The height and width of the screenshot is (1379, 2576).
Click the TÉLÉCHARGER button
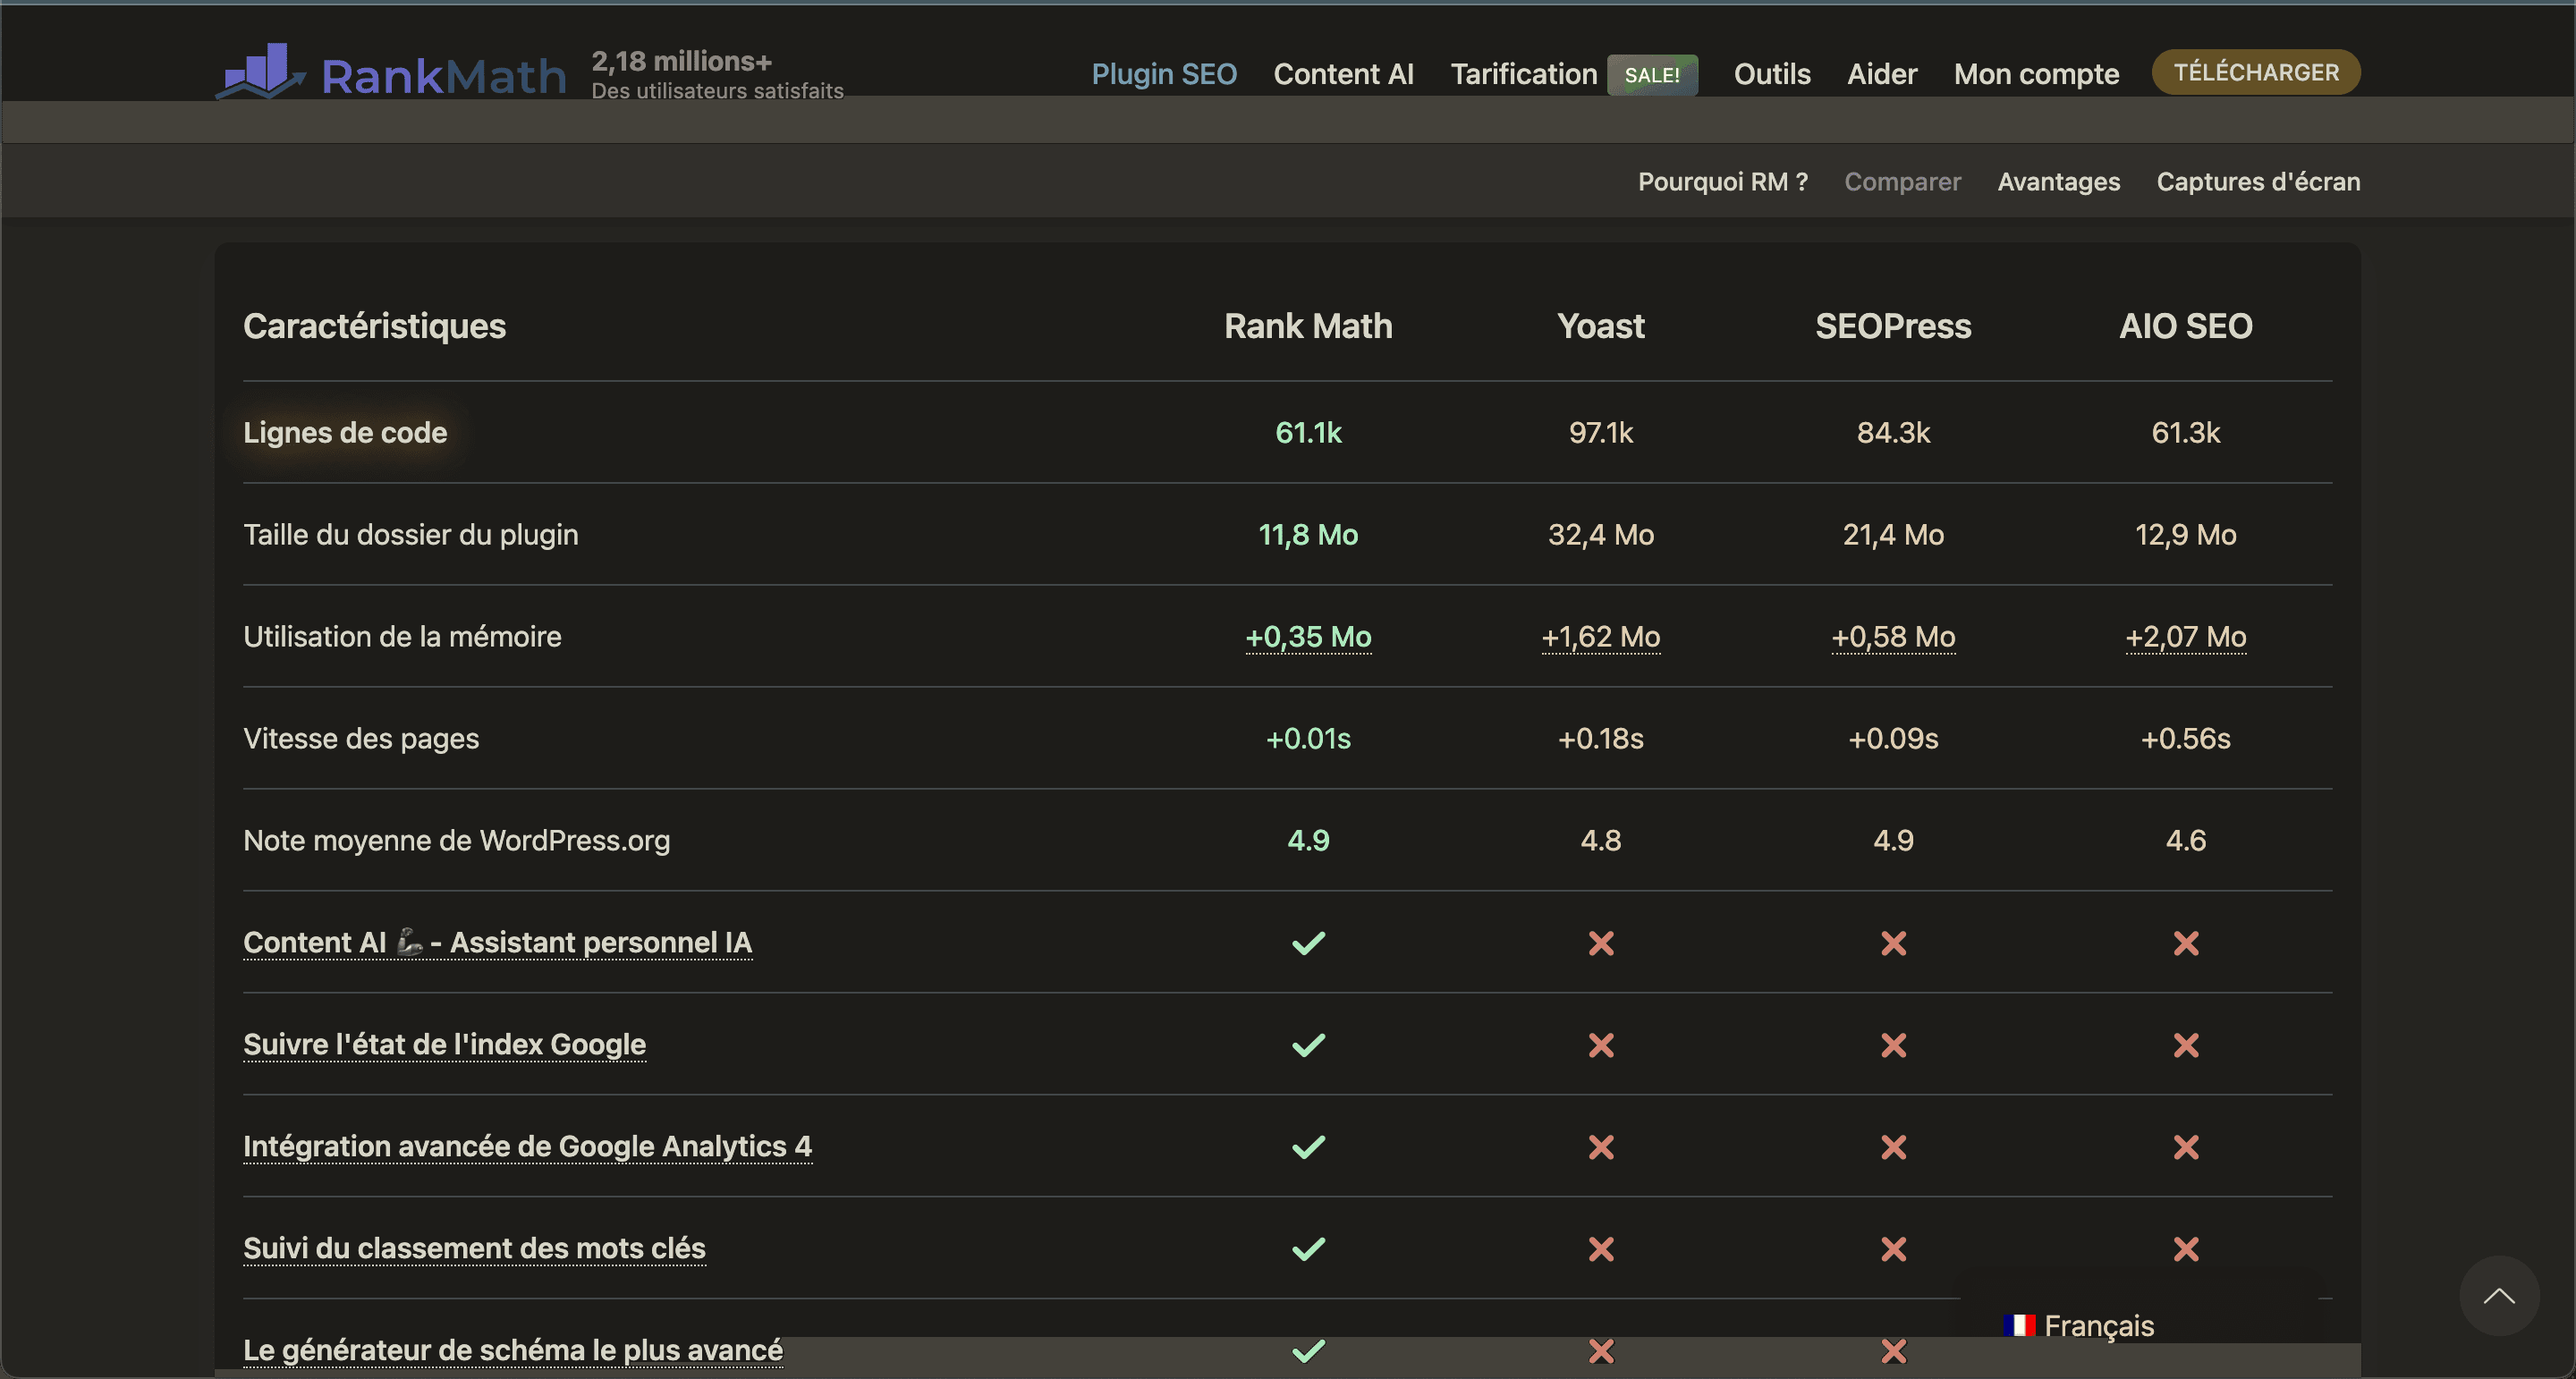(2256, 72)
